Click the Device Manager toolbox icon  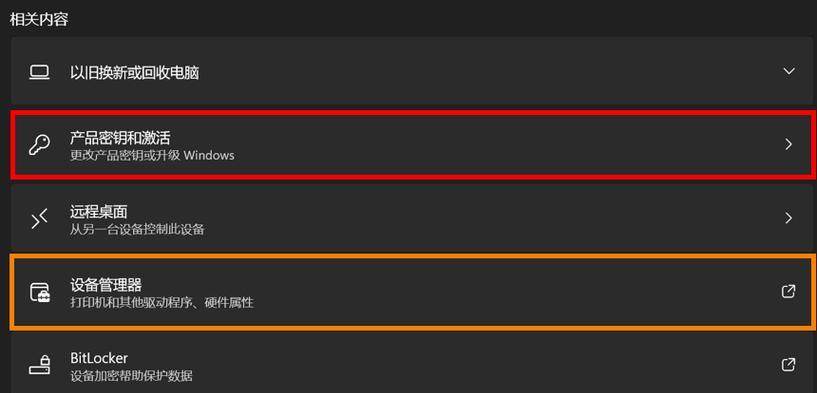click(x=39, y=292)
